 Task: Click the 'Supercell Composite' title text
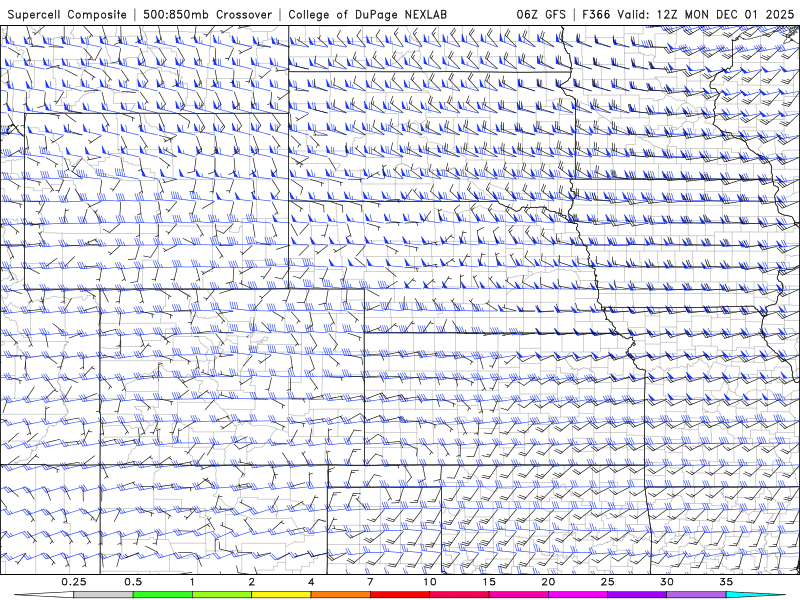pyautogui.click(x=67, y=14)
